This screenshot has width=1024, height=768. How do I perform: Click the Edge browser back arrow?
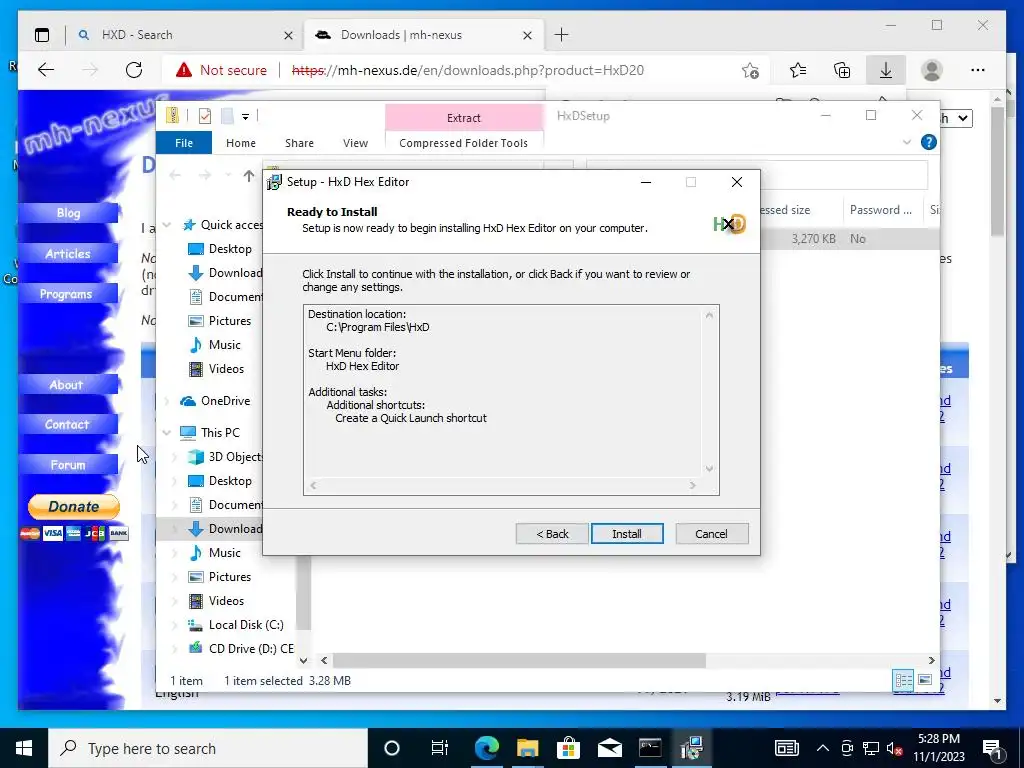click(46, 70)
